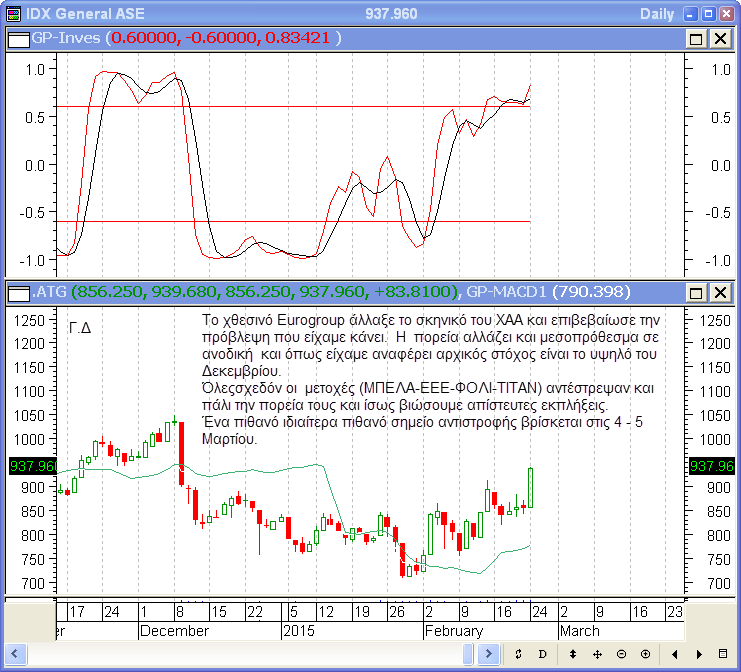
Task: Click the .ATG price pane menu icon
Action: pos(19,293)
